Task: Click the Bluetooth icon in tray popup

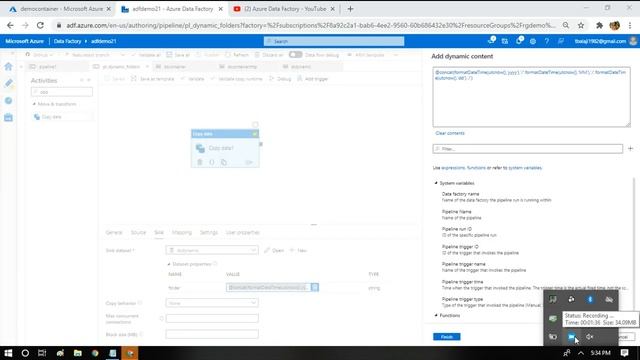Action: pos(590,300)
